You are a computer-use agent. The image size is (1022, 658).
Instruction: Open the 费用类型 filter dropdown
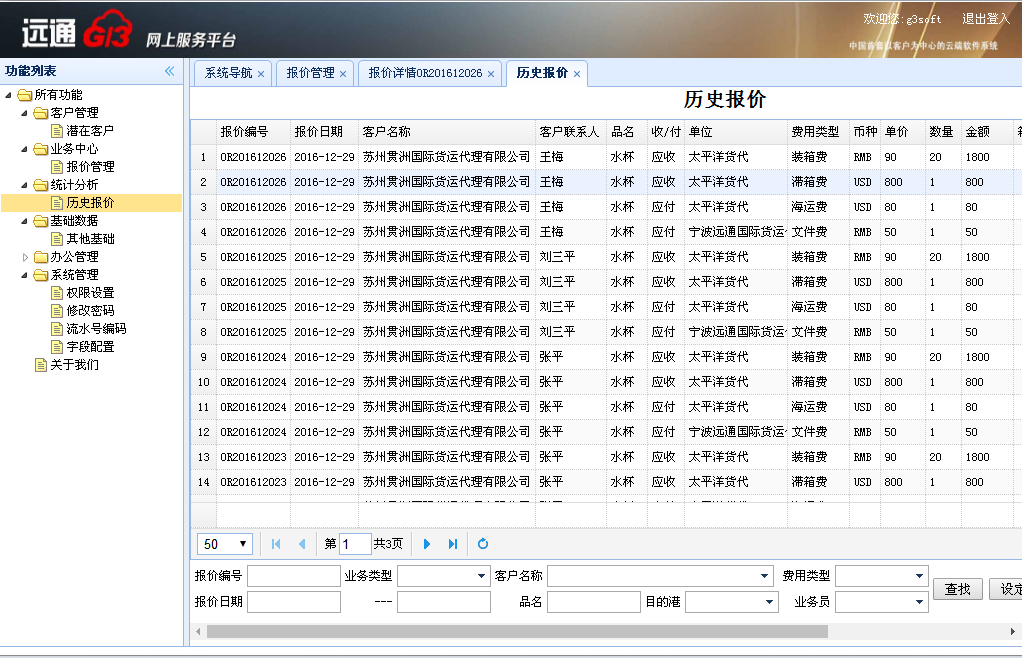pyautogui.click(x=919, y=576)
